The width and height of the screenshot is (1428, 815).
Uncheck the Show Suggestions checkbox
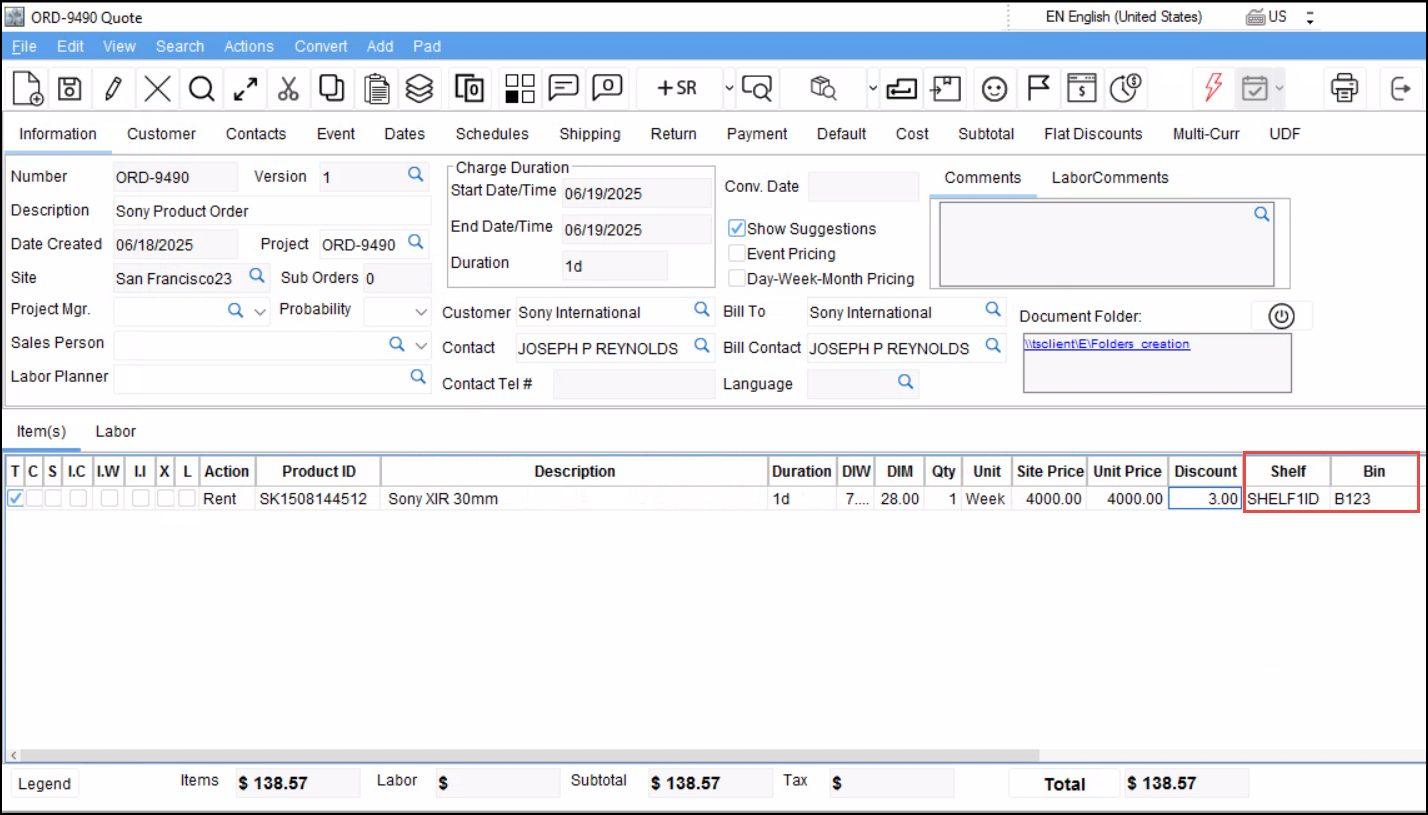pyautogui.click(x=737, y=228)
